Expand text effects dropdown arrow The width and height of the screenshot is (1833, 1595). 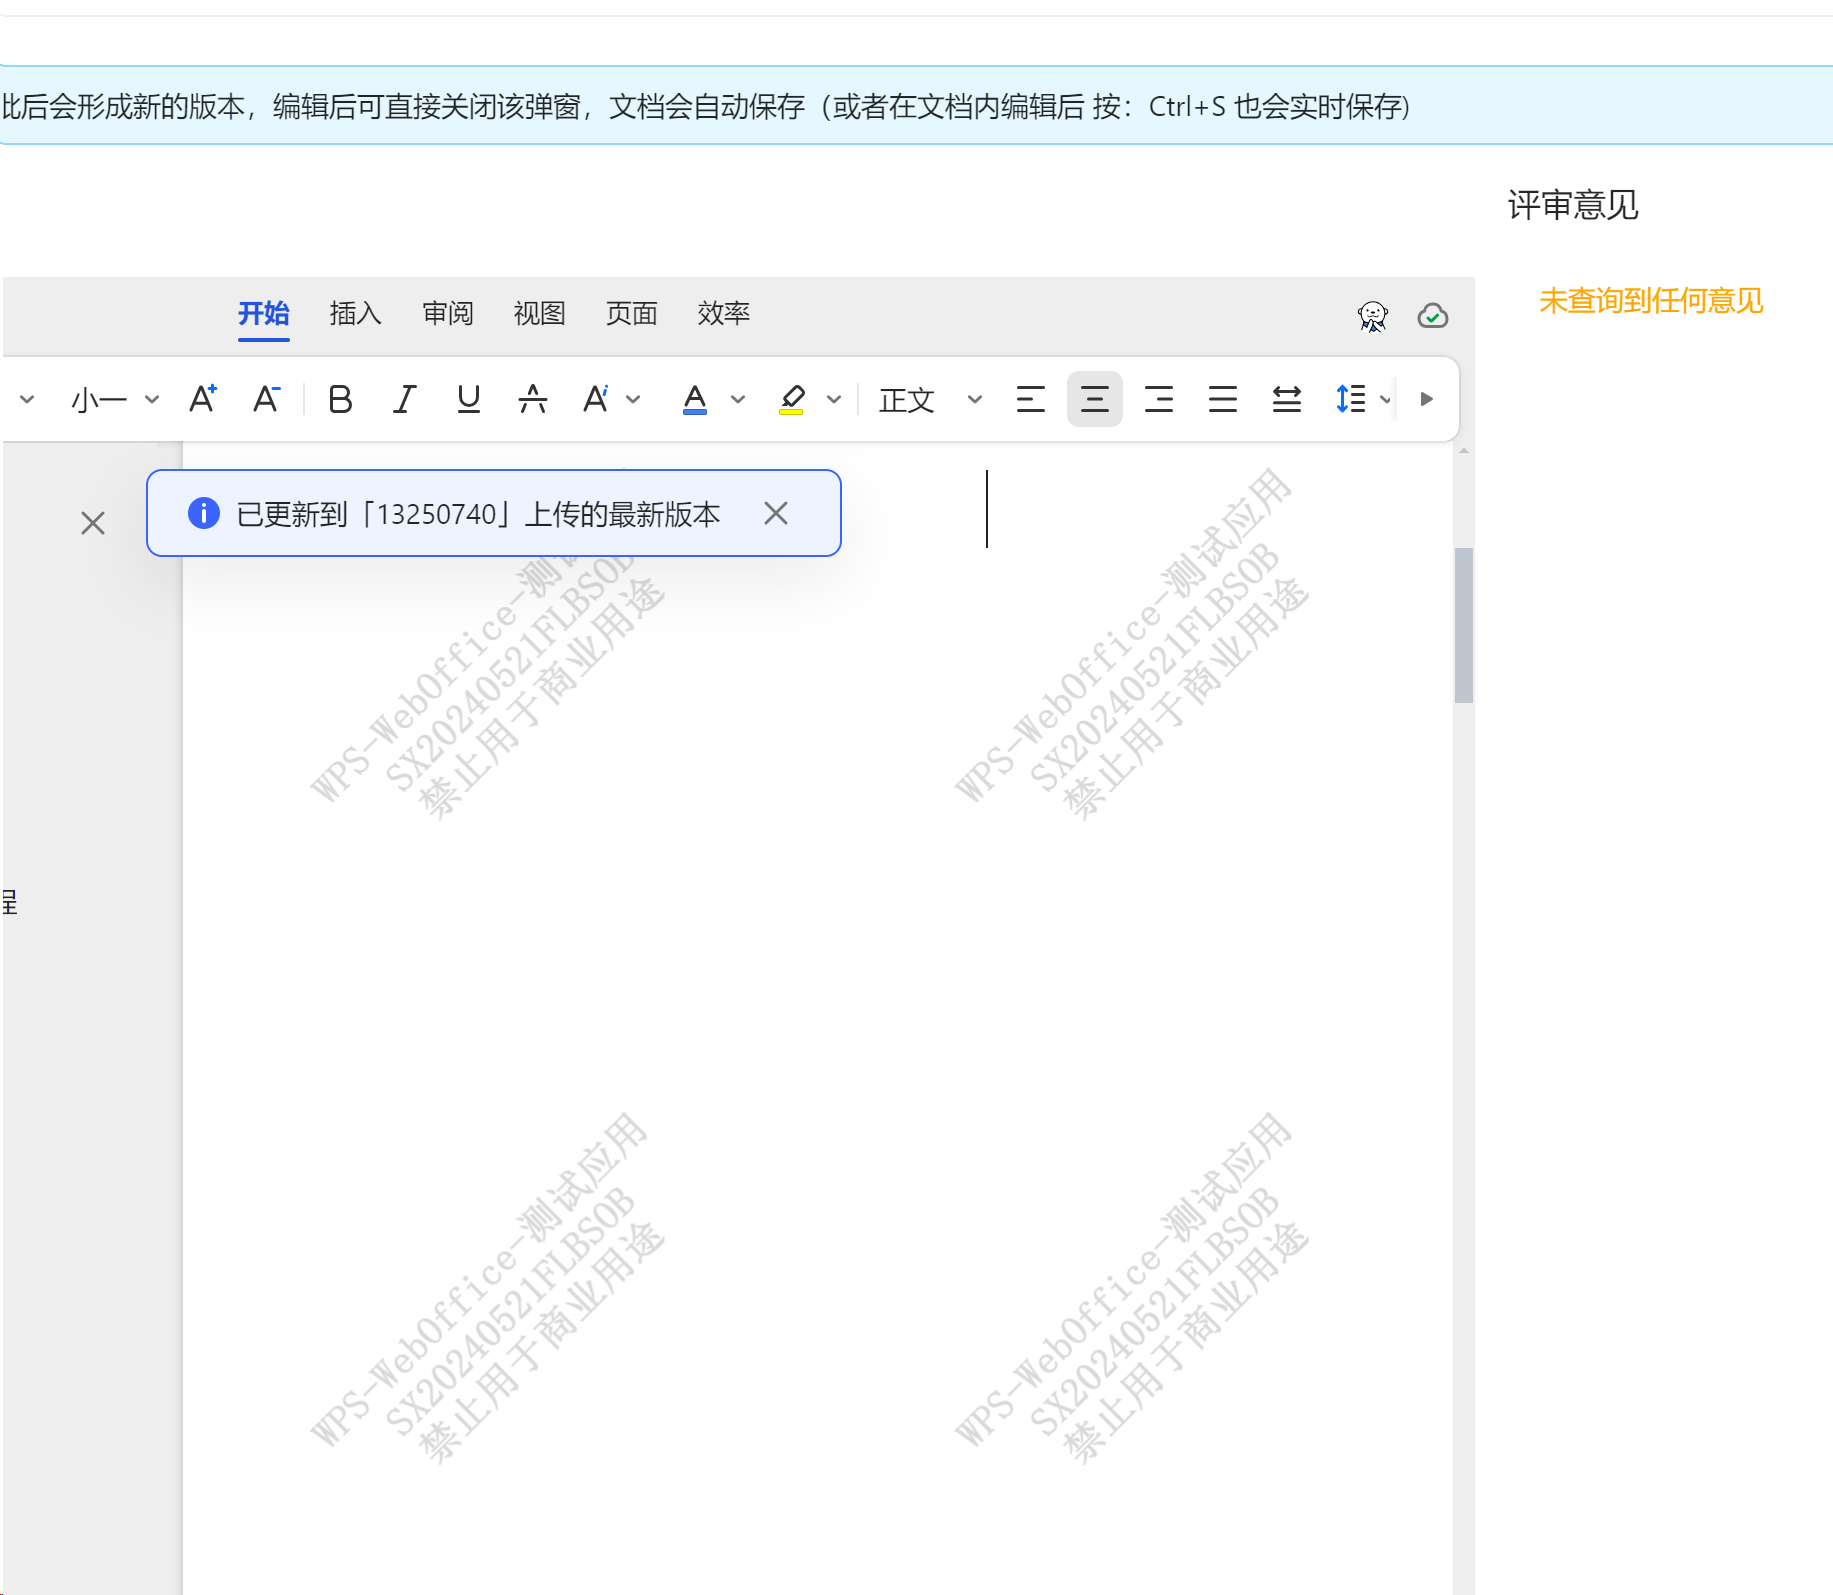633,399
